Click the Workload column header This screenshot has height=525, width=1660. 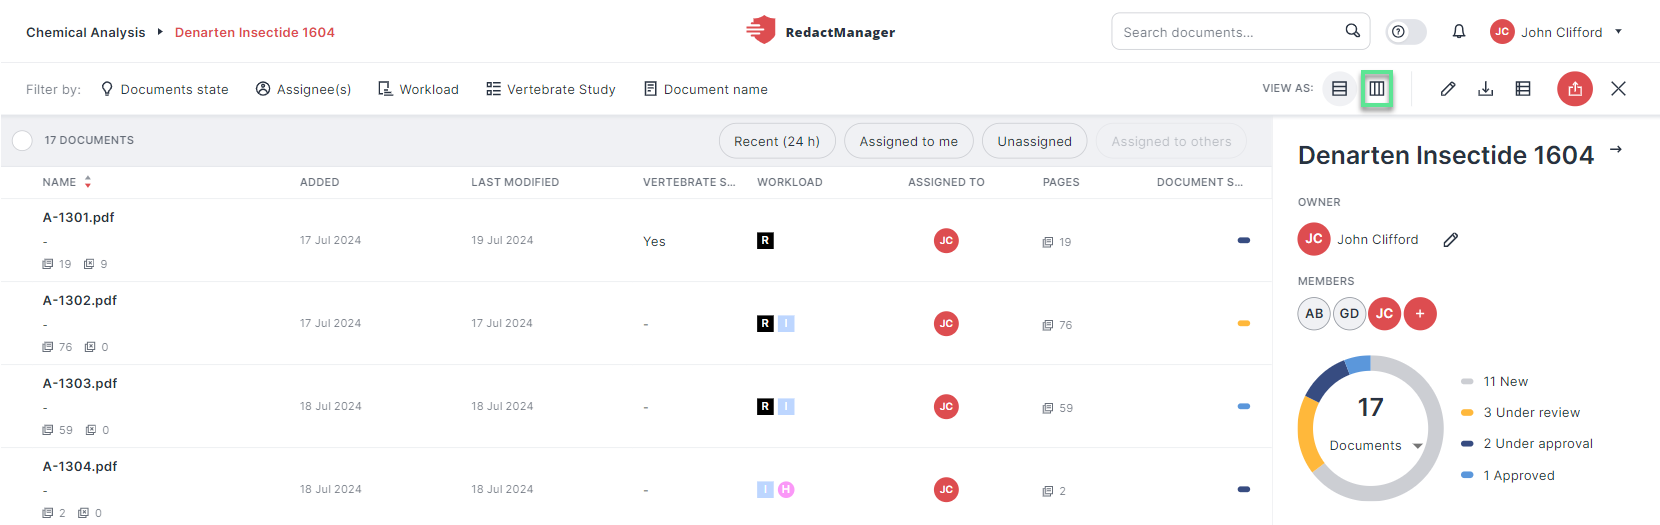pos(790,182)
